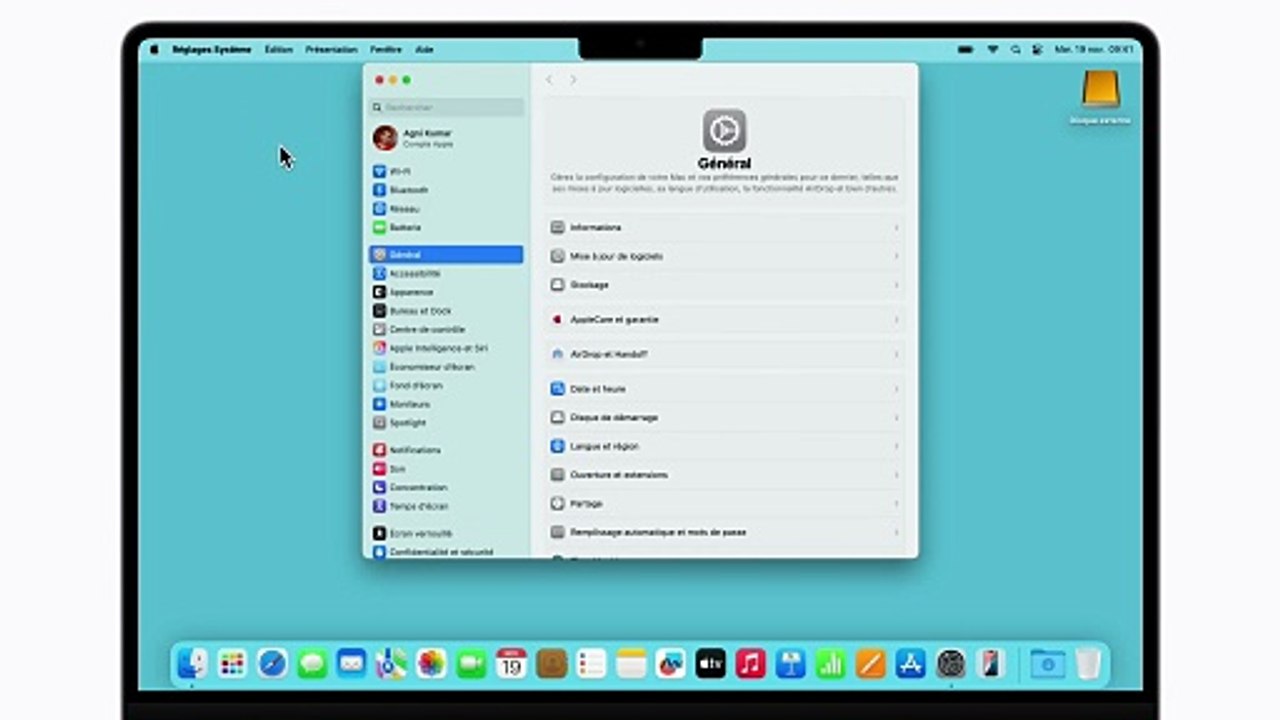Open the Apple menu

154,49
